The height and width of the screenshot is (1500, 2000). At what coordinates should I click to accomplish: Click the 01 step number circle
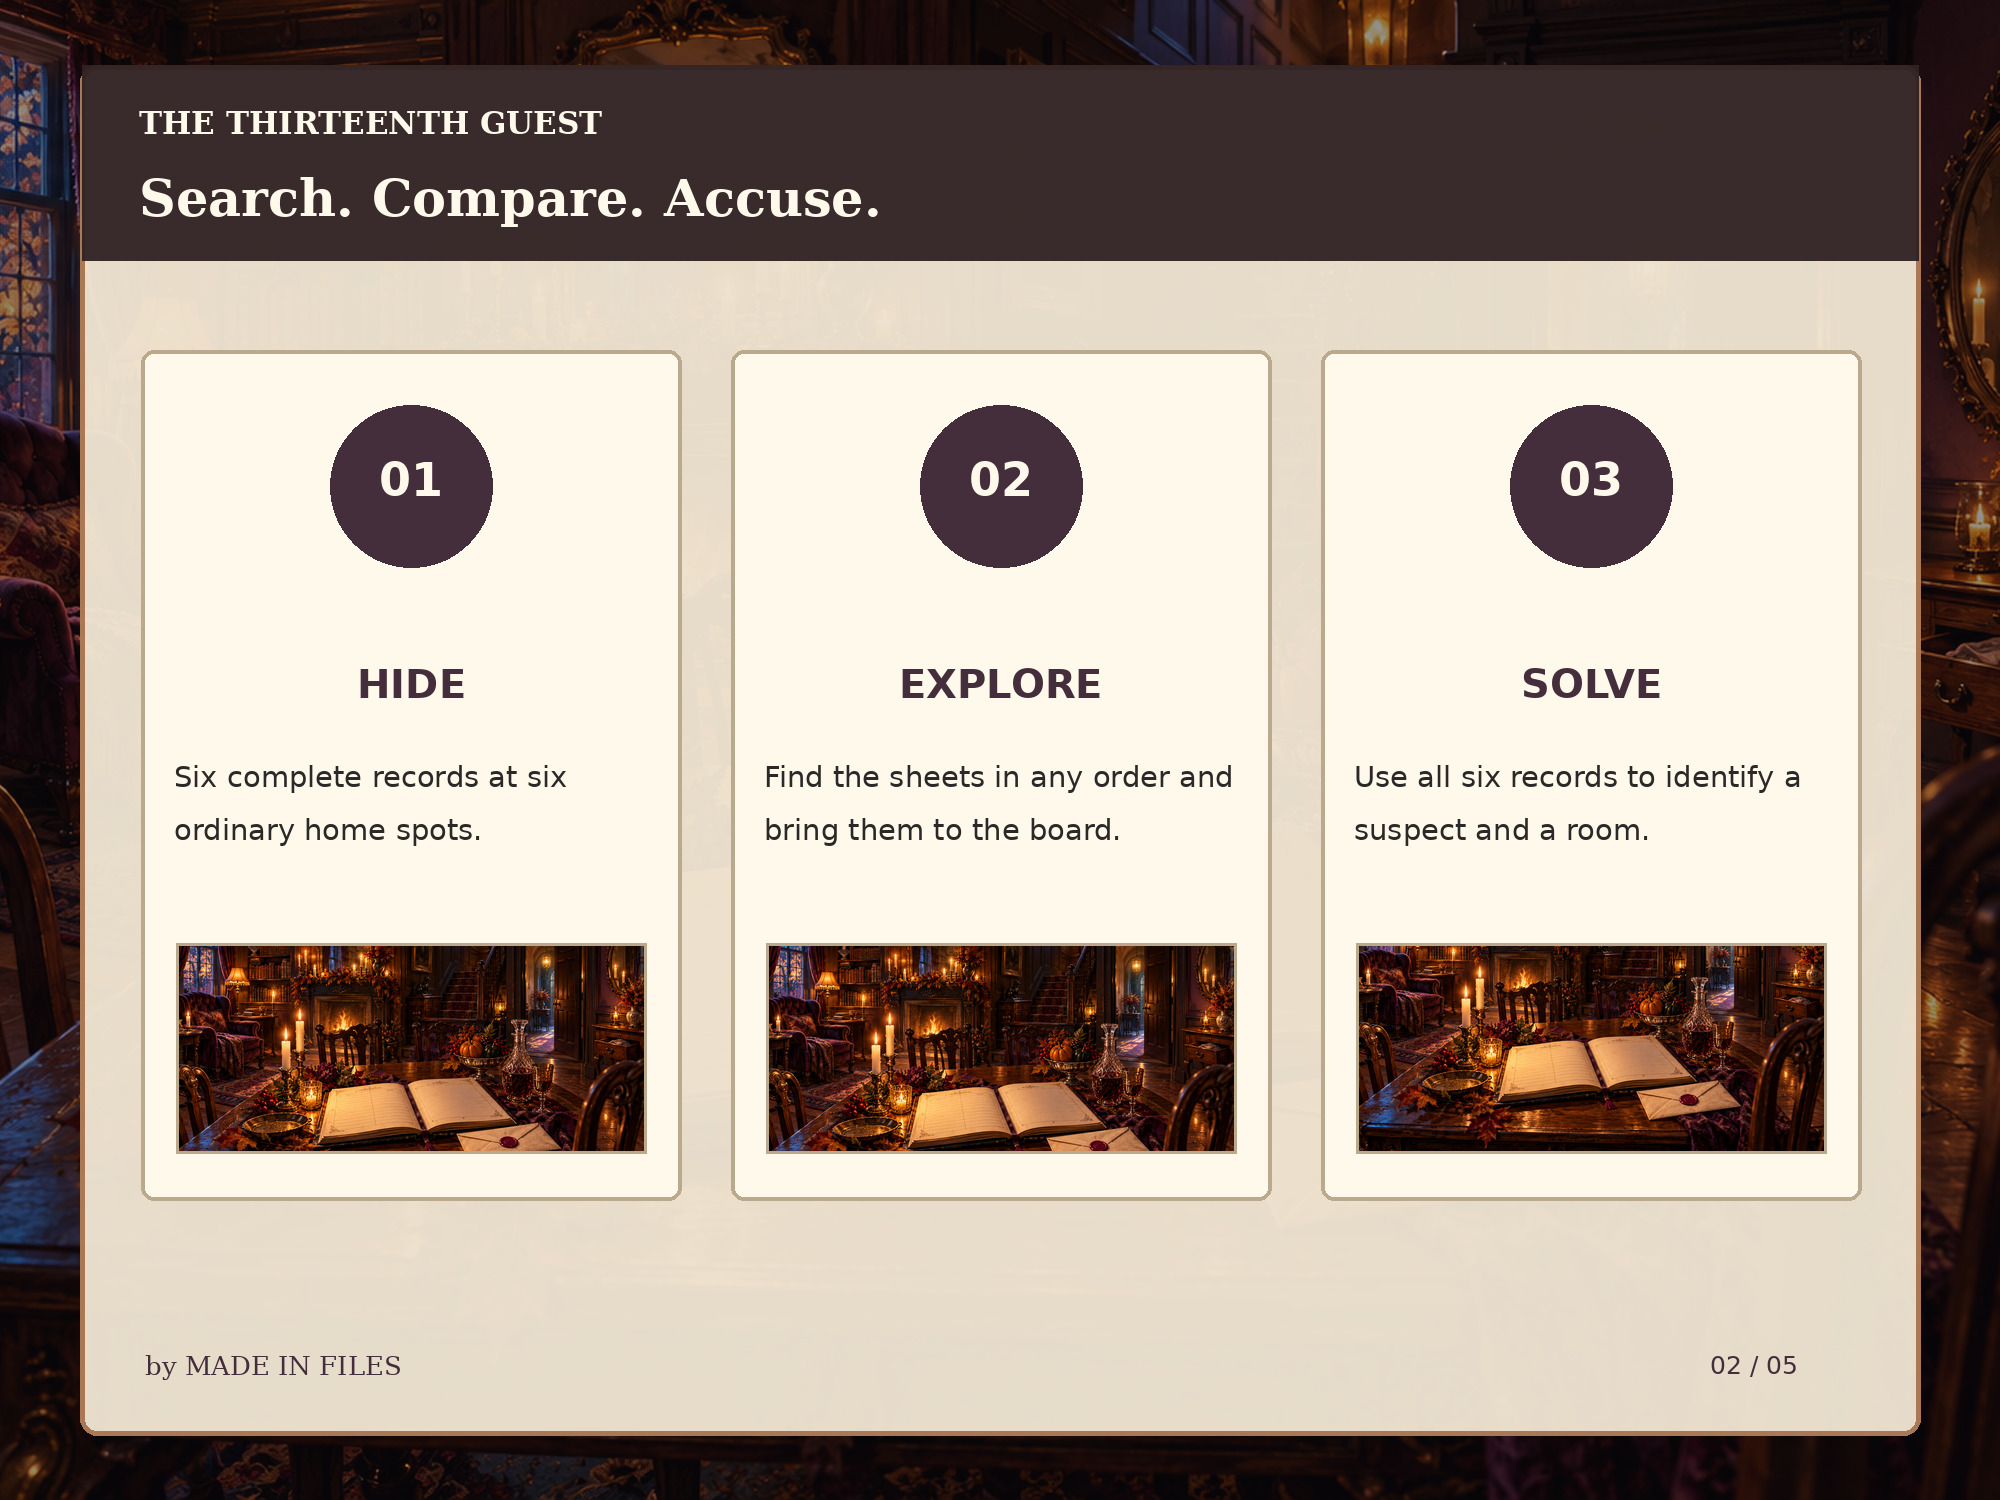coord(411,486)
